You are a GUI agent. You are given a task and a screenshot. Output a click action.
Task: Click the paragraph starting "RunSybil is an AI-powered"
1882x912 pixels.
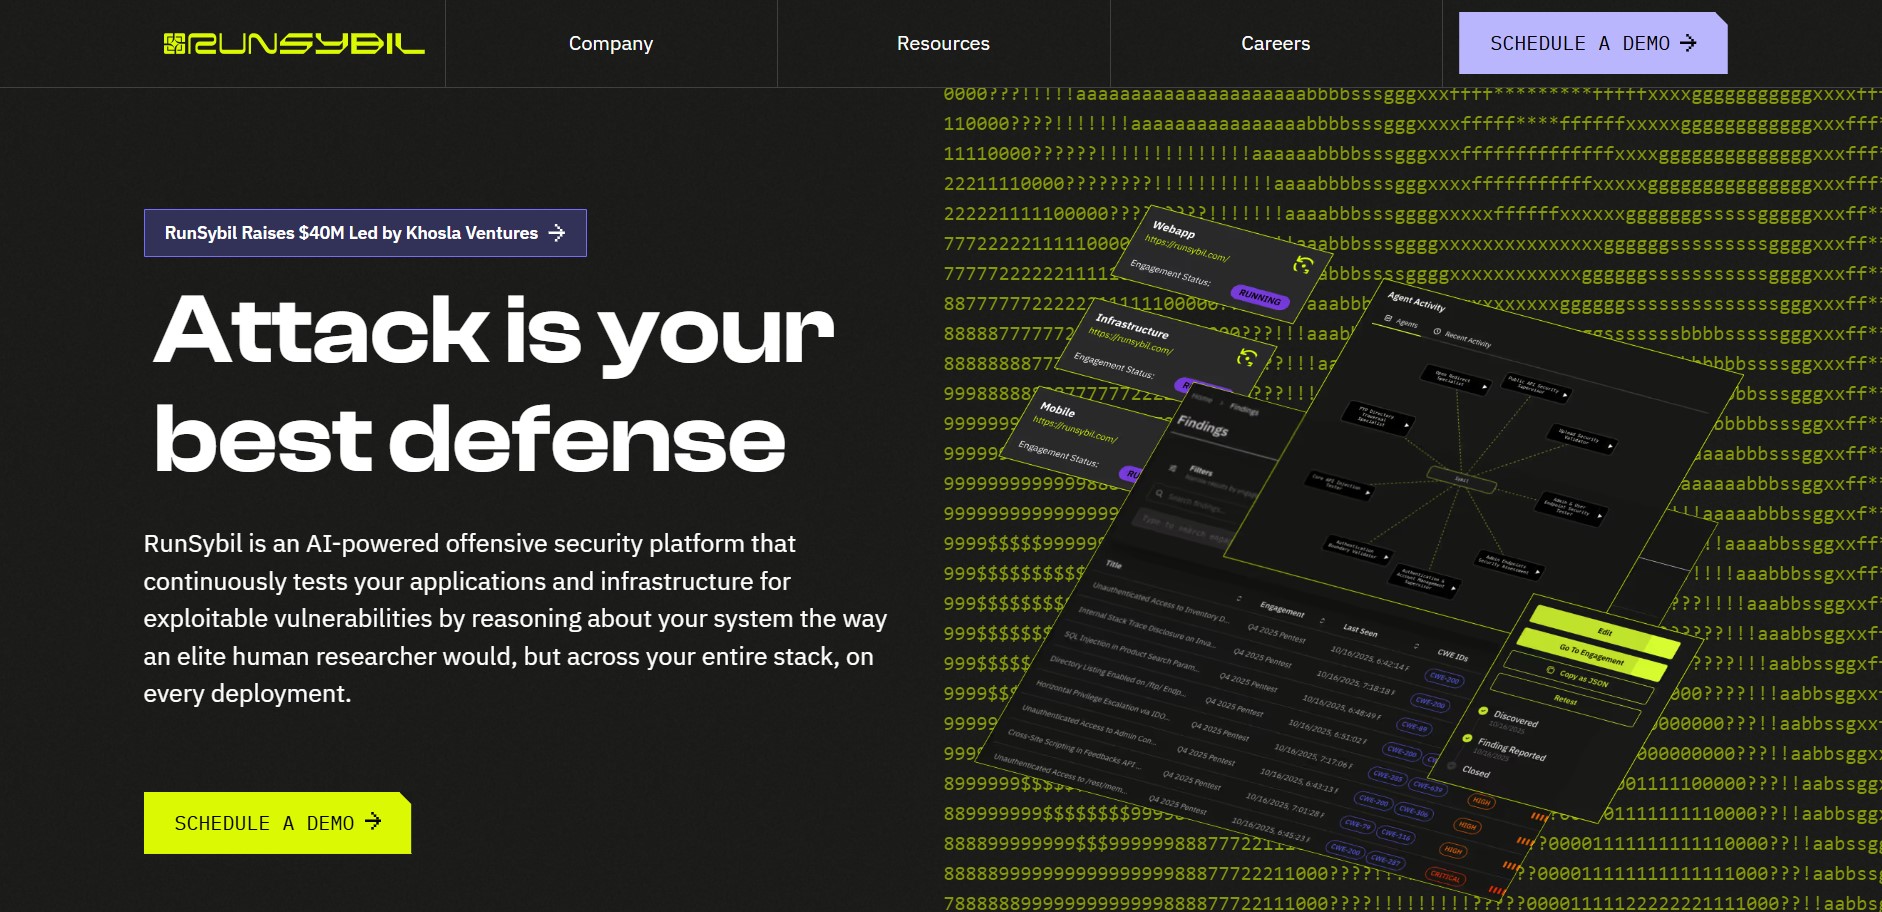[x=515, y=619]
